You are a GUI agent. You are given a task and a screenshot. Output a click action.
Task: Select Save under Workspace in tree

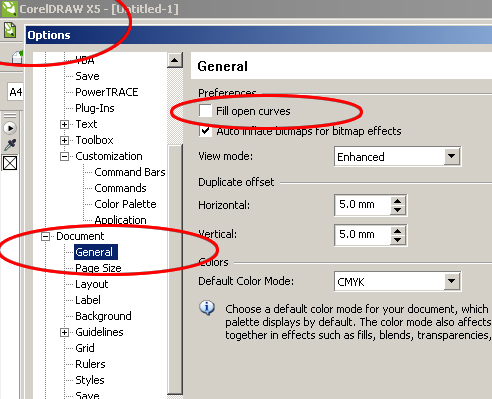tap(87, 76)
